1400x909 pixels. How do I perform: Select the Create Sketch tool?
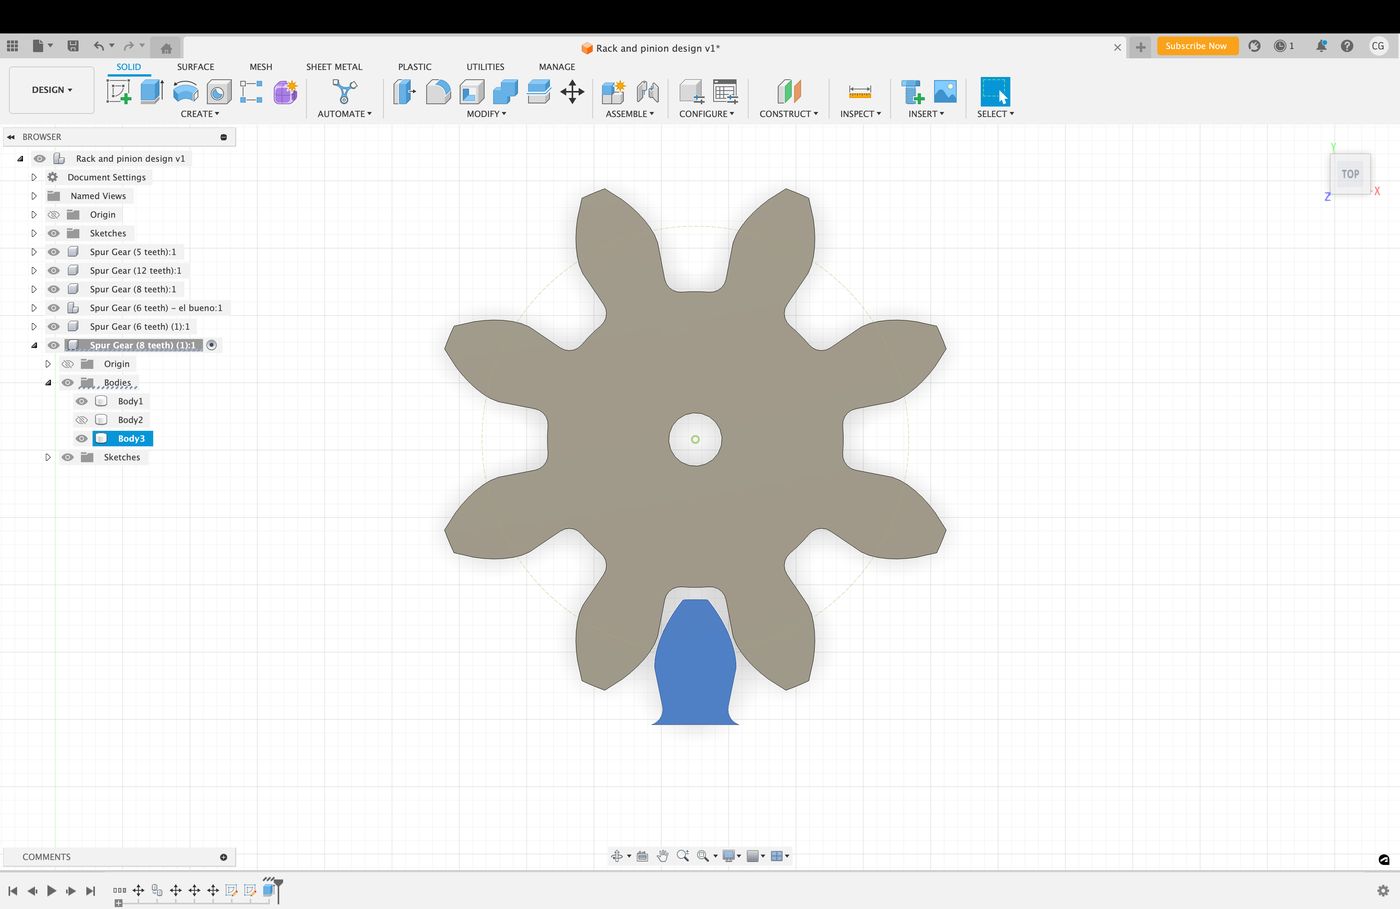click(x=119, y=92)
